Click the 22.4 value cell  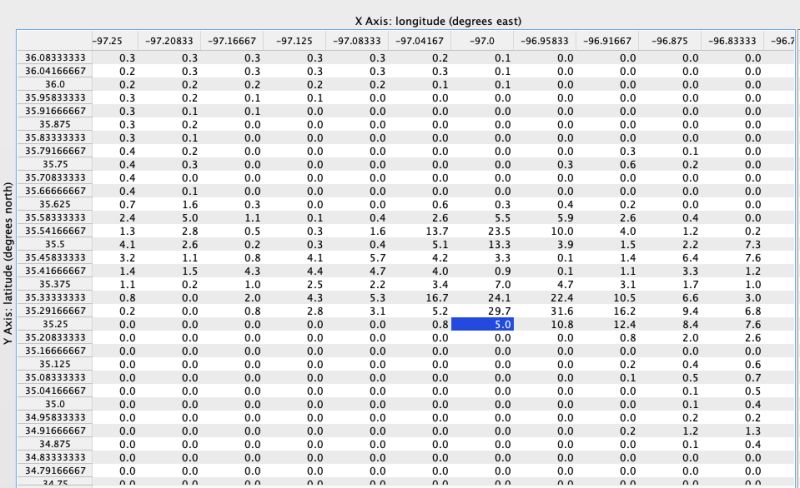coord(544,298)
